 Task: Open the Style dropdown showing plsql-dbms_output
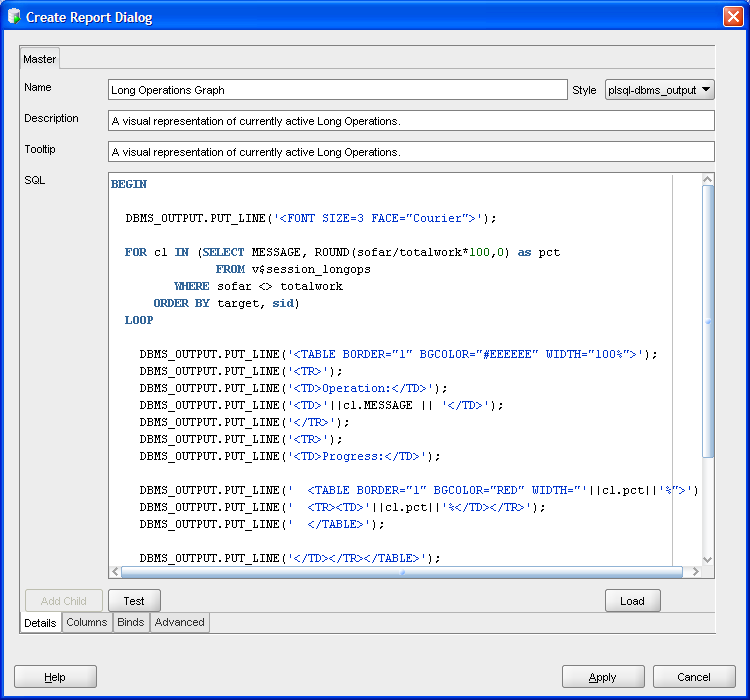(x=659, y=90)
